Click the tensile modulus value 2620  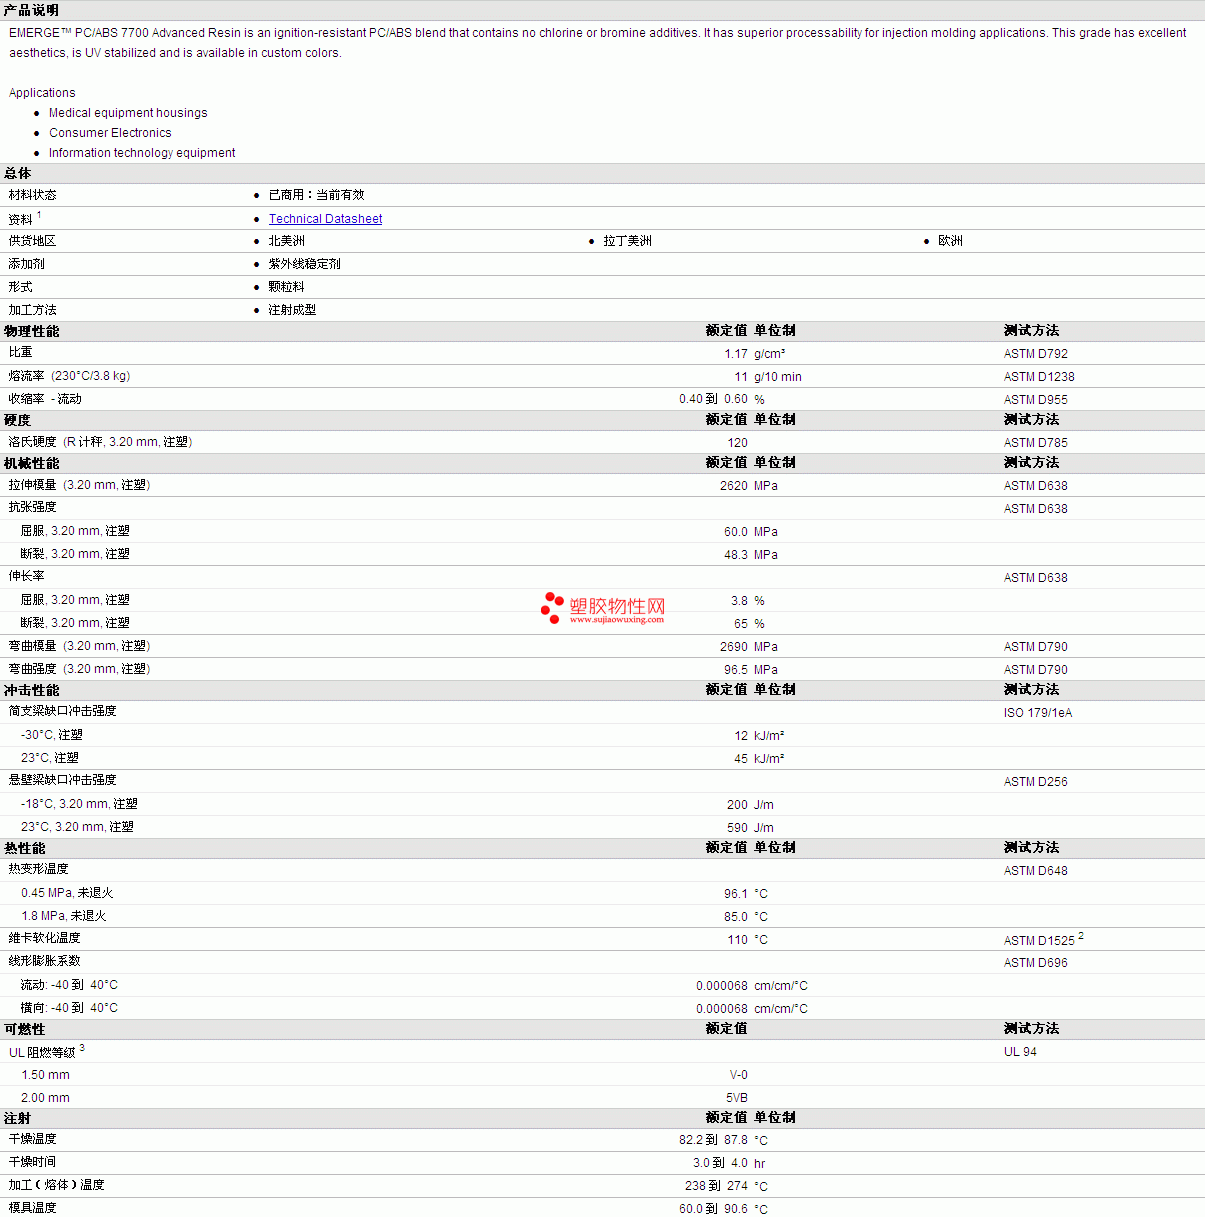click(x=734, y=486)
